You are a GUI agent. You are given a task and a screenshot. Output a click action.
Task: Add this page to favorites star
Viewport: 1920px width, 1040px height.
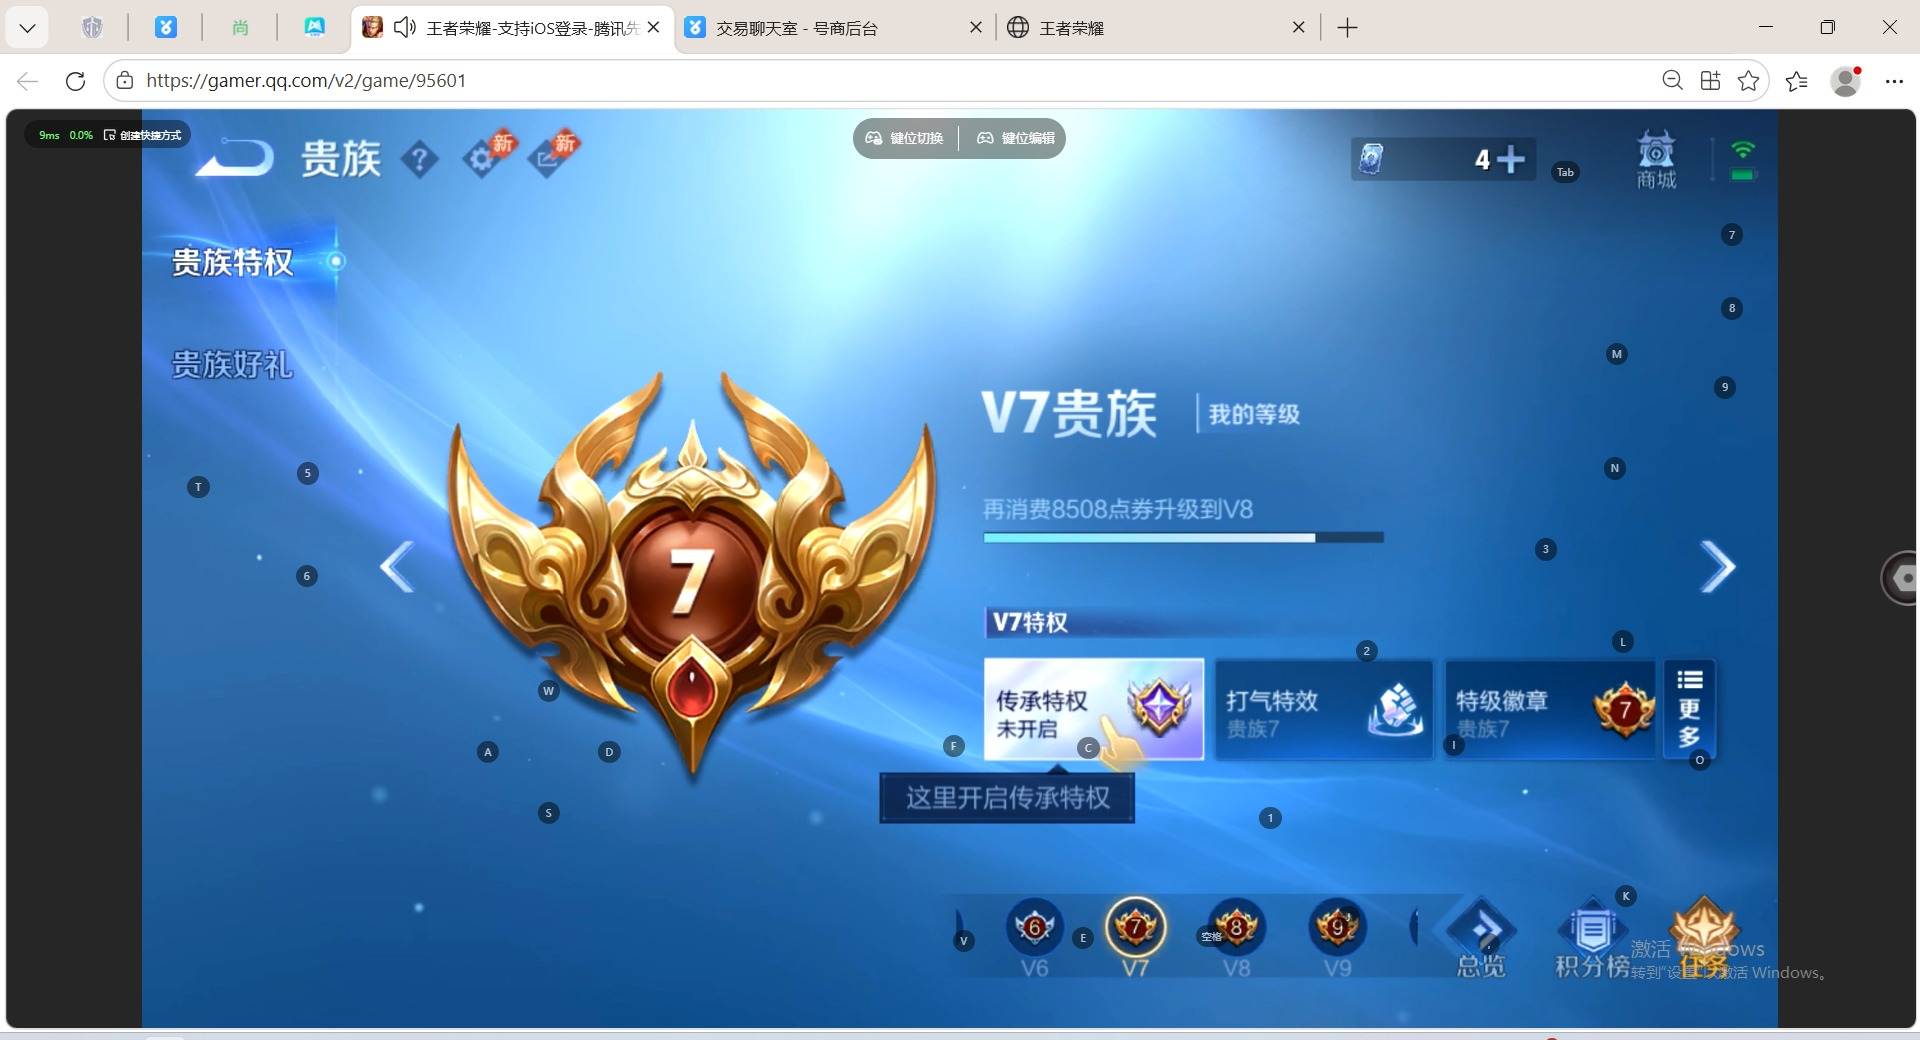point(1748,80)
